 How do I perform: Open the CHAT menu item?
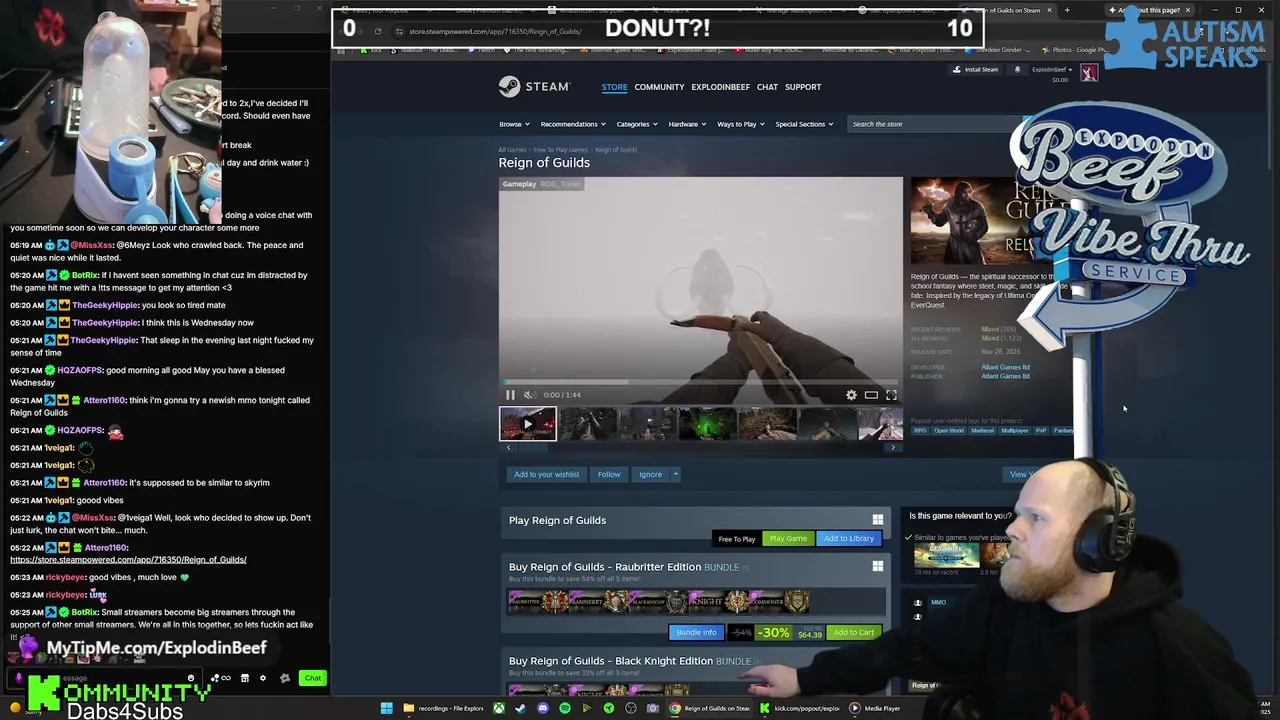[x=767, y=87]
